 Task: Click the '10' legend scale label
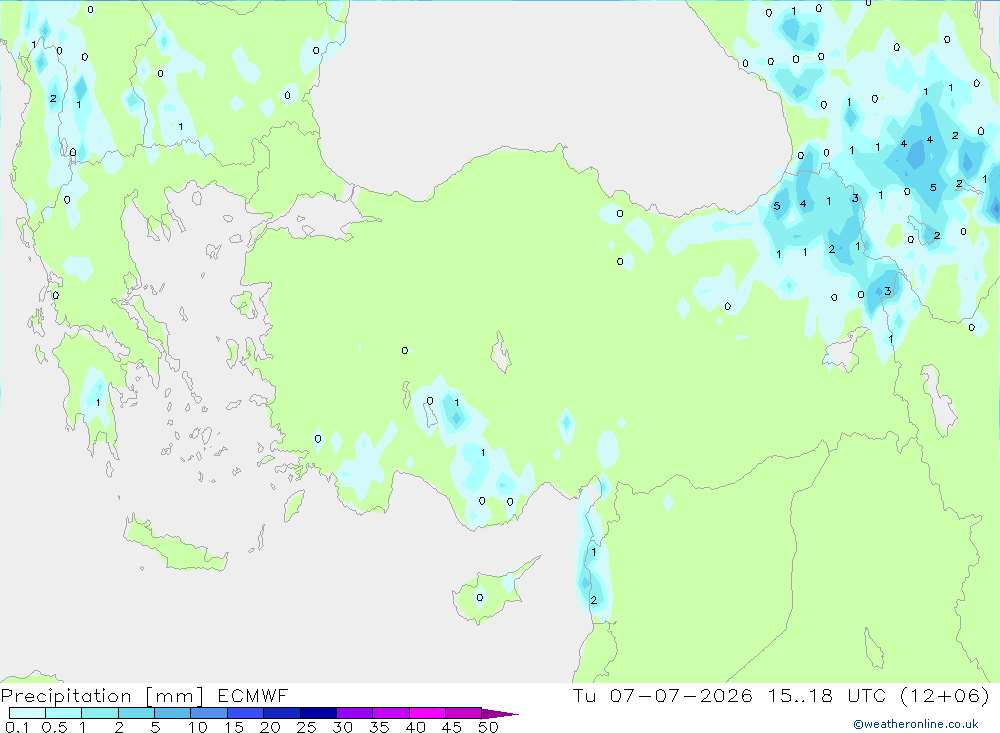tap(198, 727)
